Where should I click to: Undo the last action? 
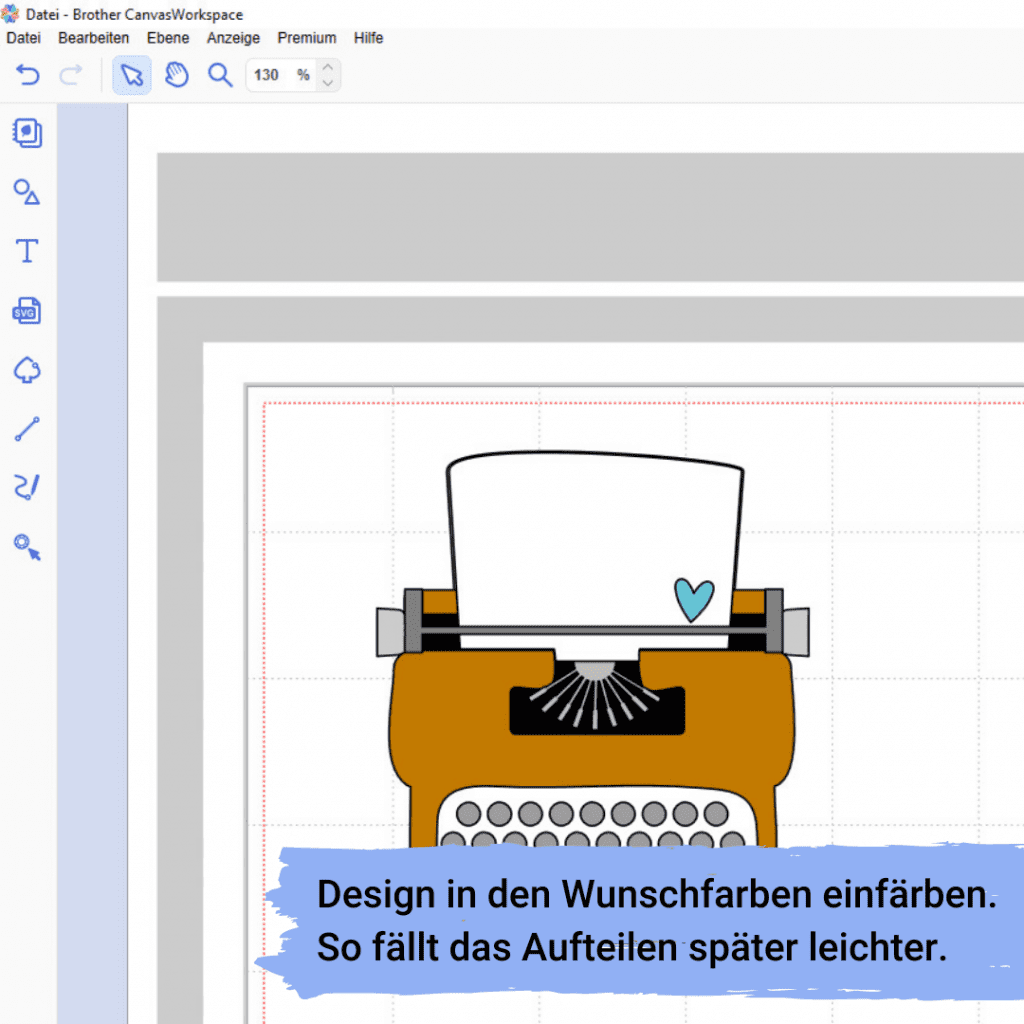point(26,75)
